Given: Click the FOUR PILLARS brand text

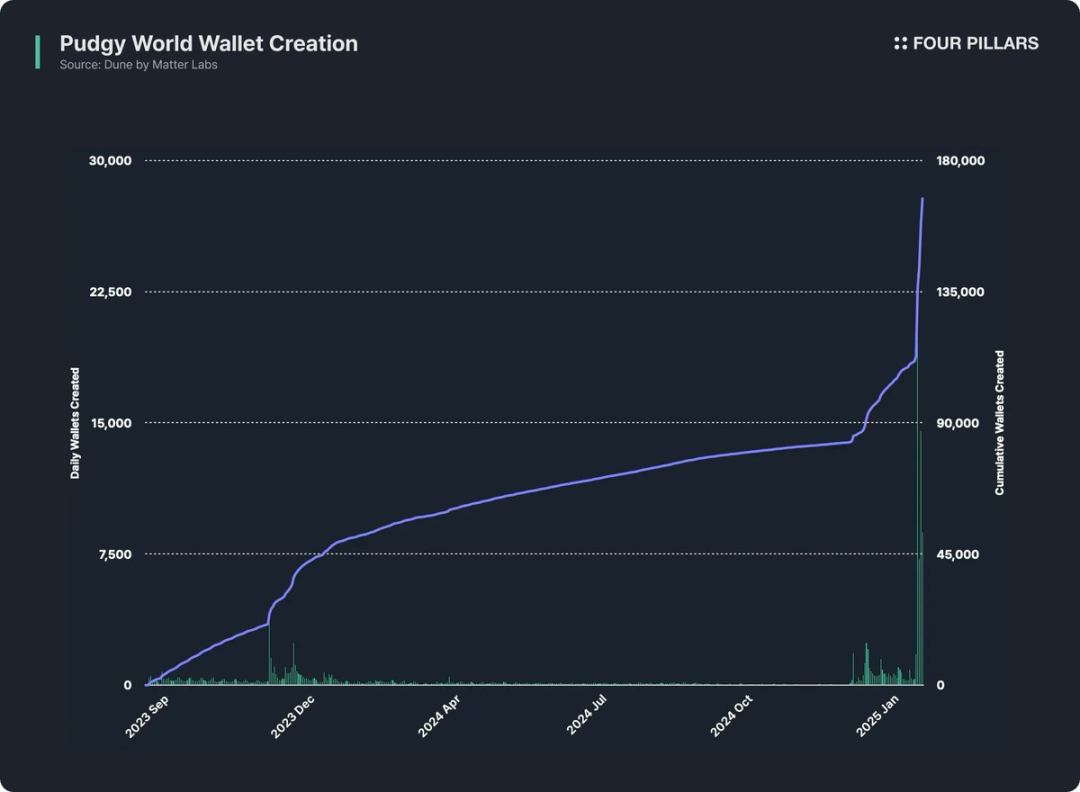Looking at the screenshot, I should pos(975,43).
